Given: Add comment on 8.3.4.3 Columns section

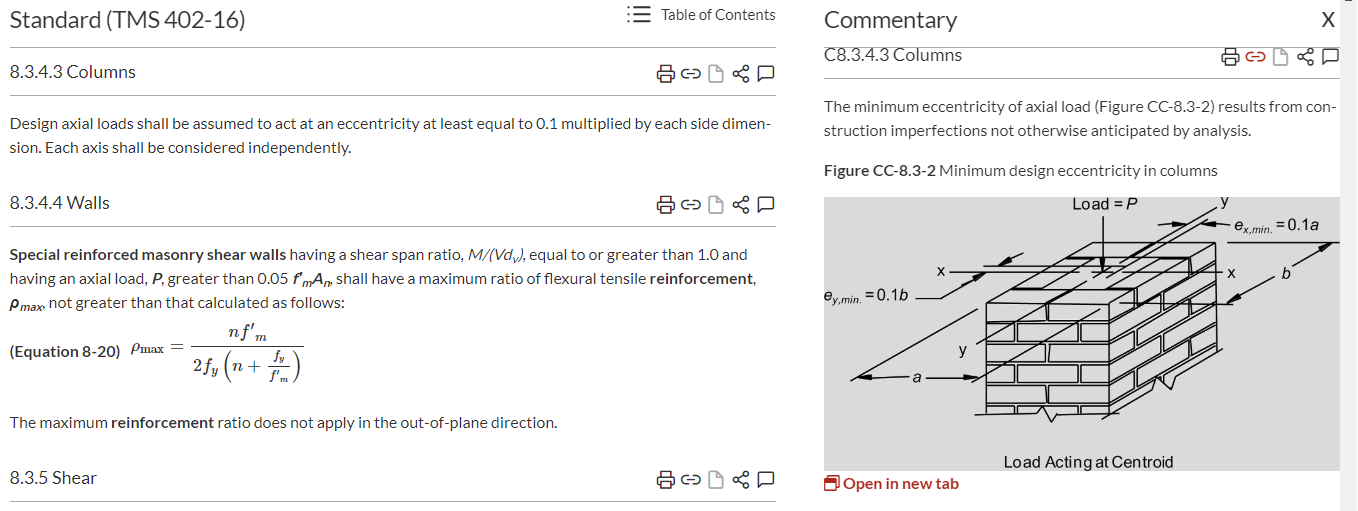Looking at the screenshot, I should point(767,74).
